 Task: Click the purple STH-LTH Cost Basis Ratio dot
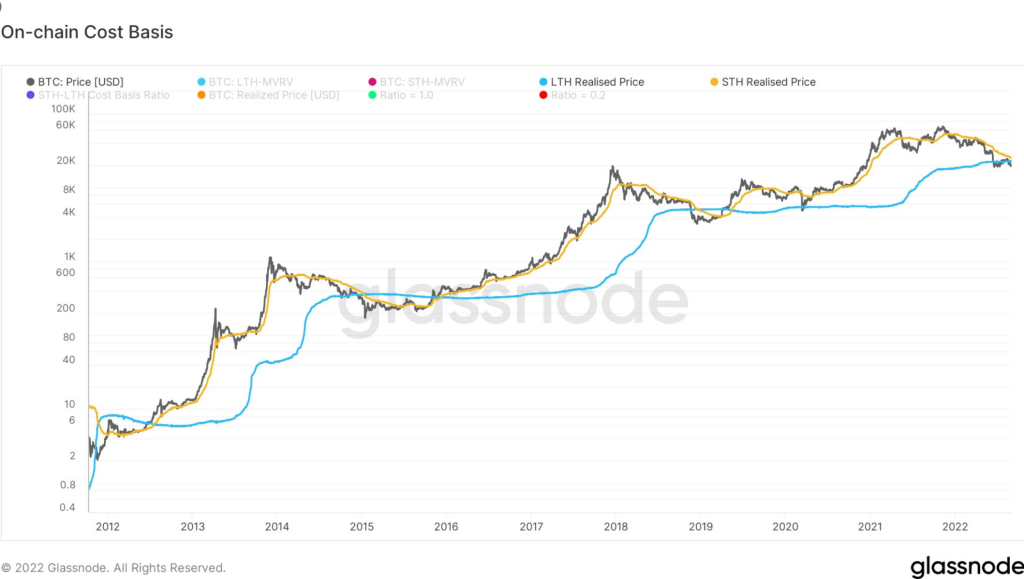(x=30, y=95)
